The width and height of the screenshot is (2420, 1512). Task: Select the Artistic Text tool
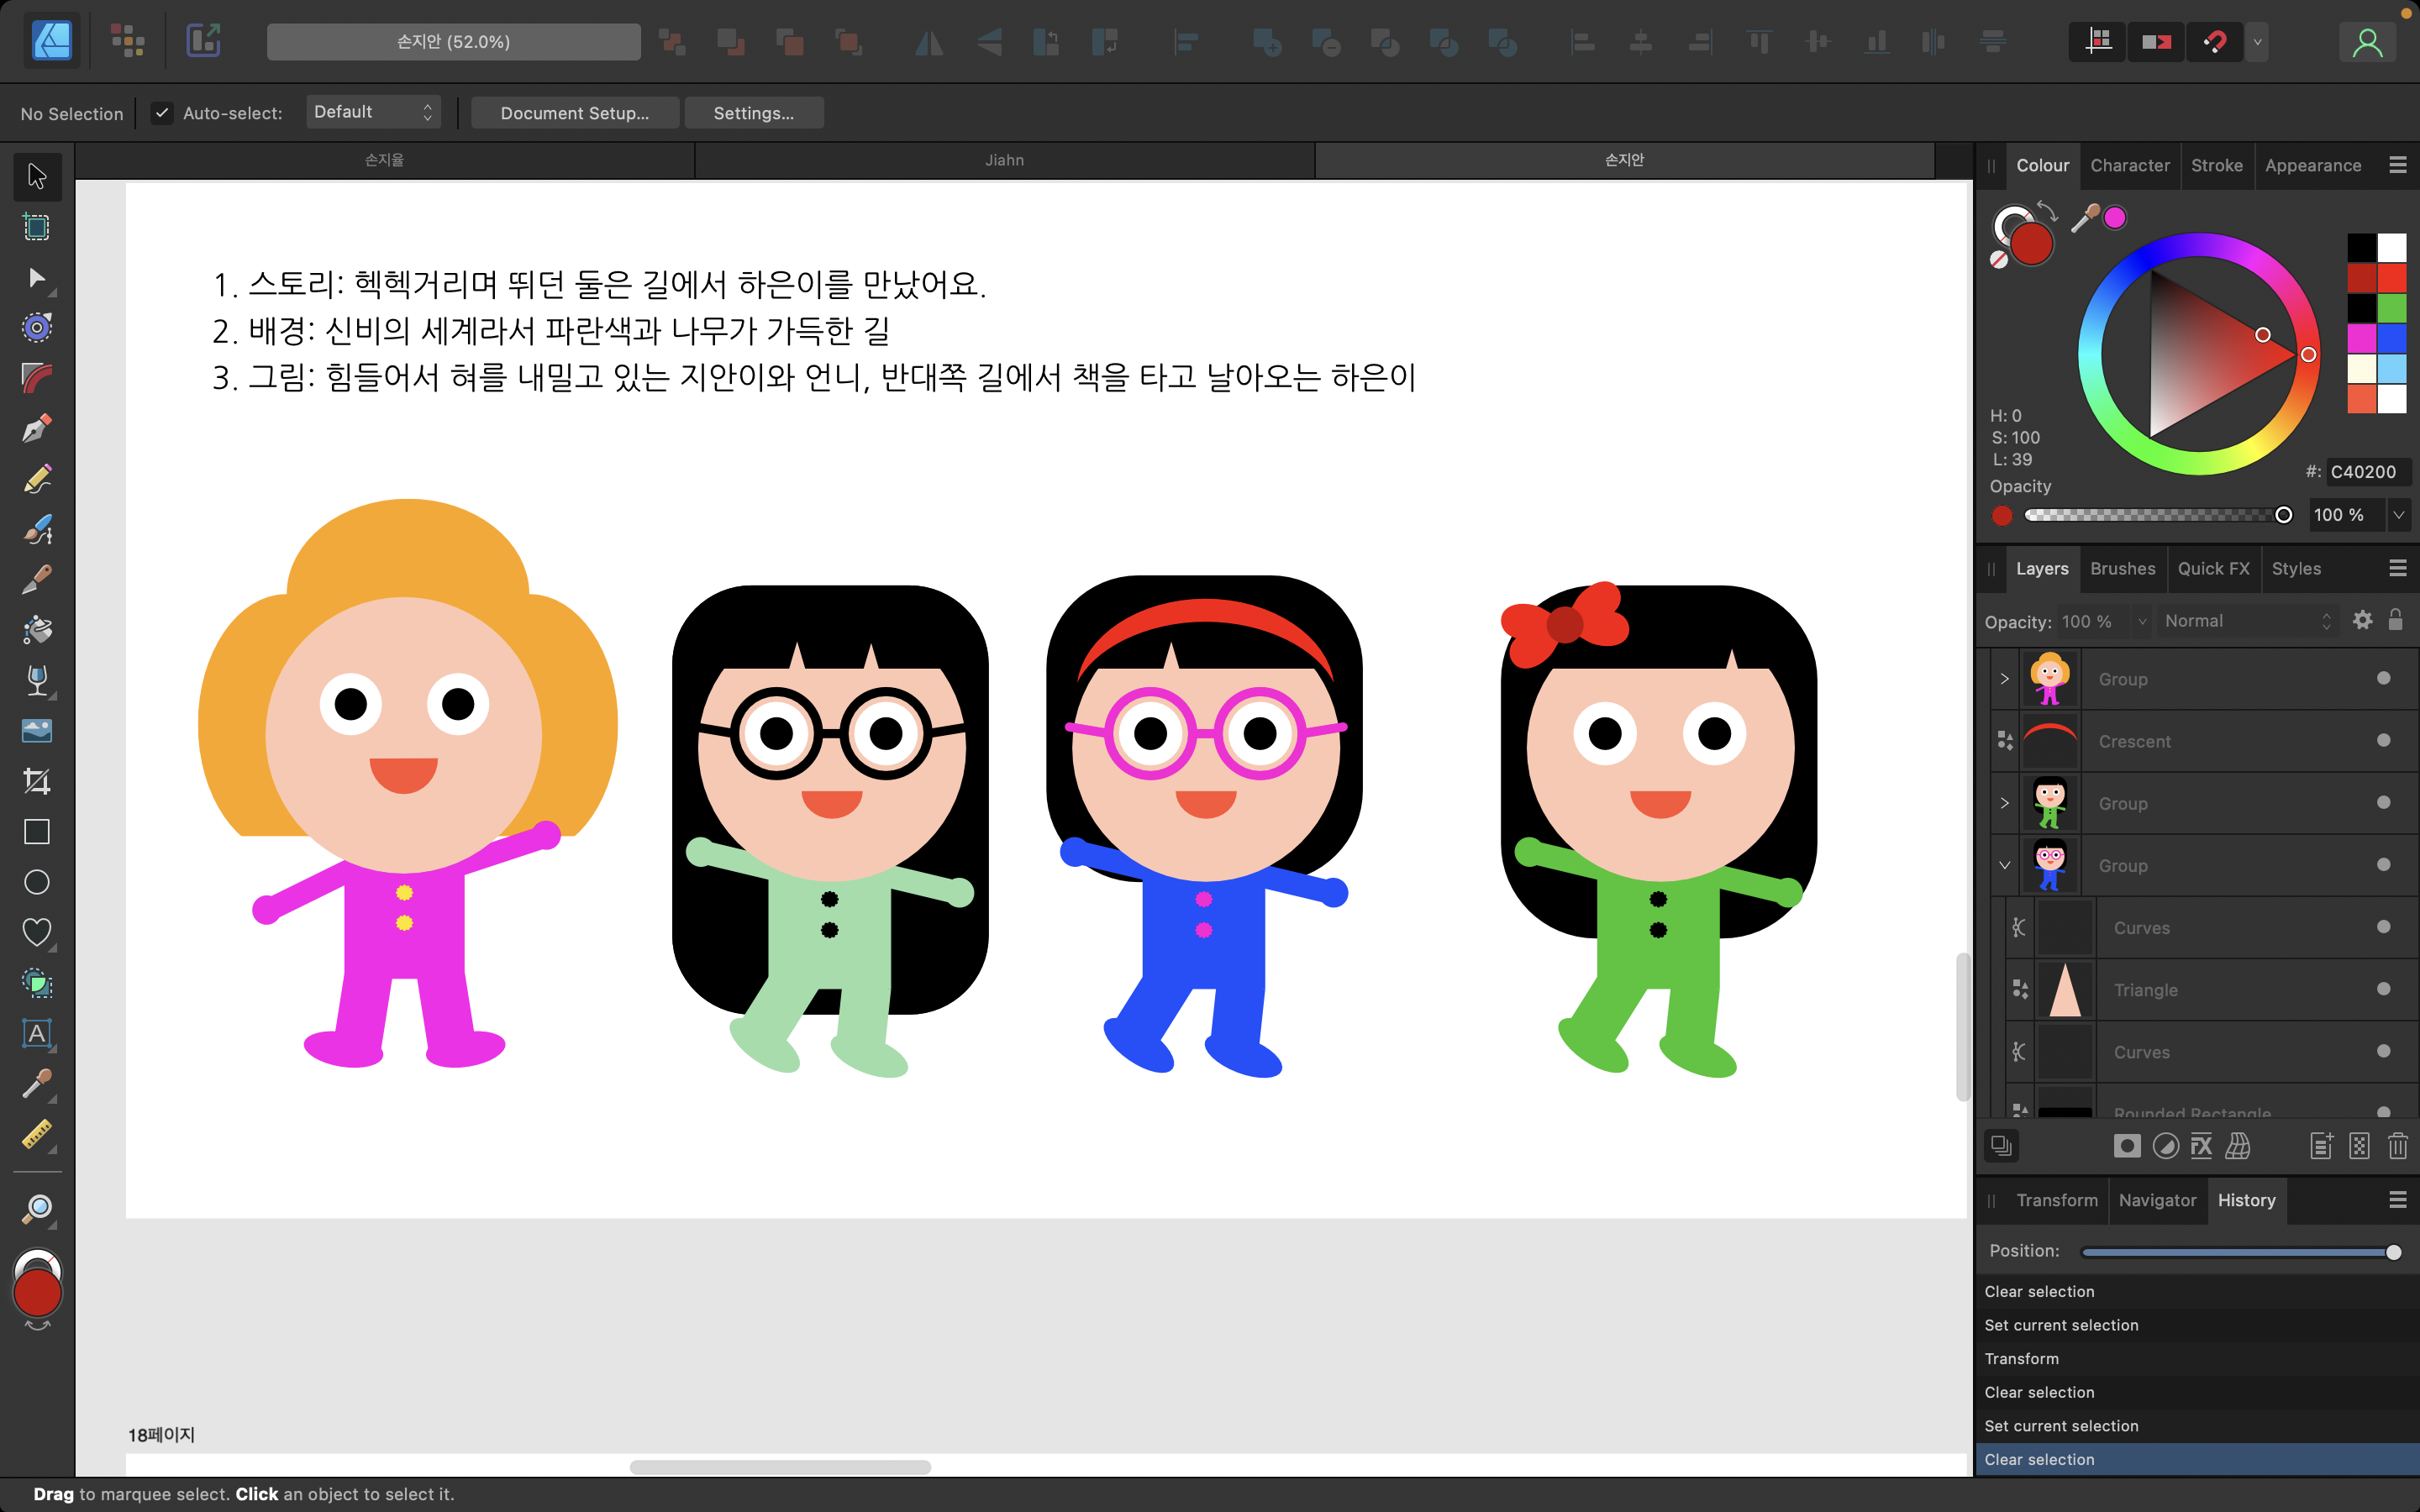(37, 1033)
